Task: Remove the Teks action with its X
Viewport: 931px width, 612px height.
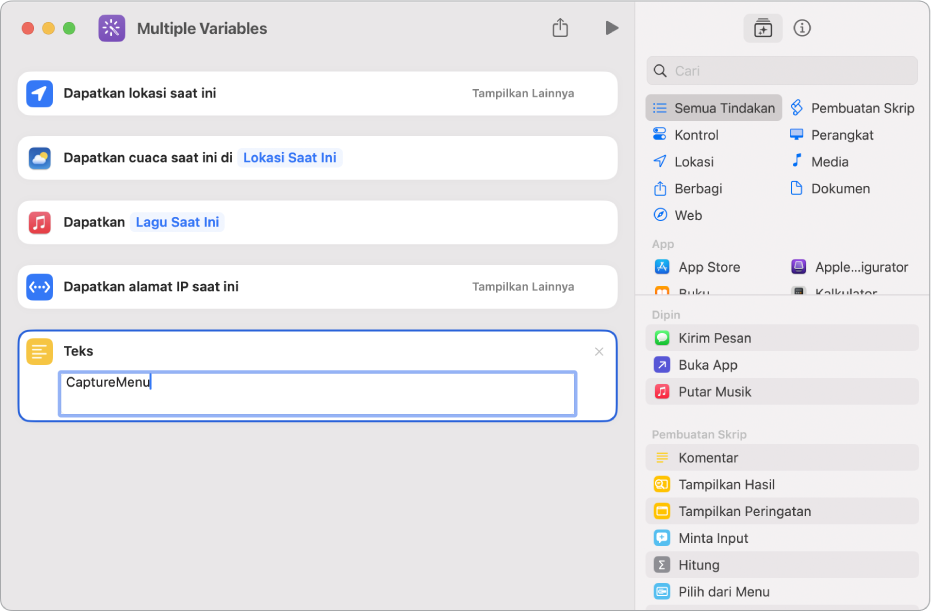Action: pos(599,351)
